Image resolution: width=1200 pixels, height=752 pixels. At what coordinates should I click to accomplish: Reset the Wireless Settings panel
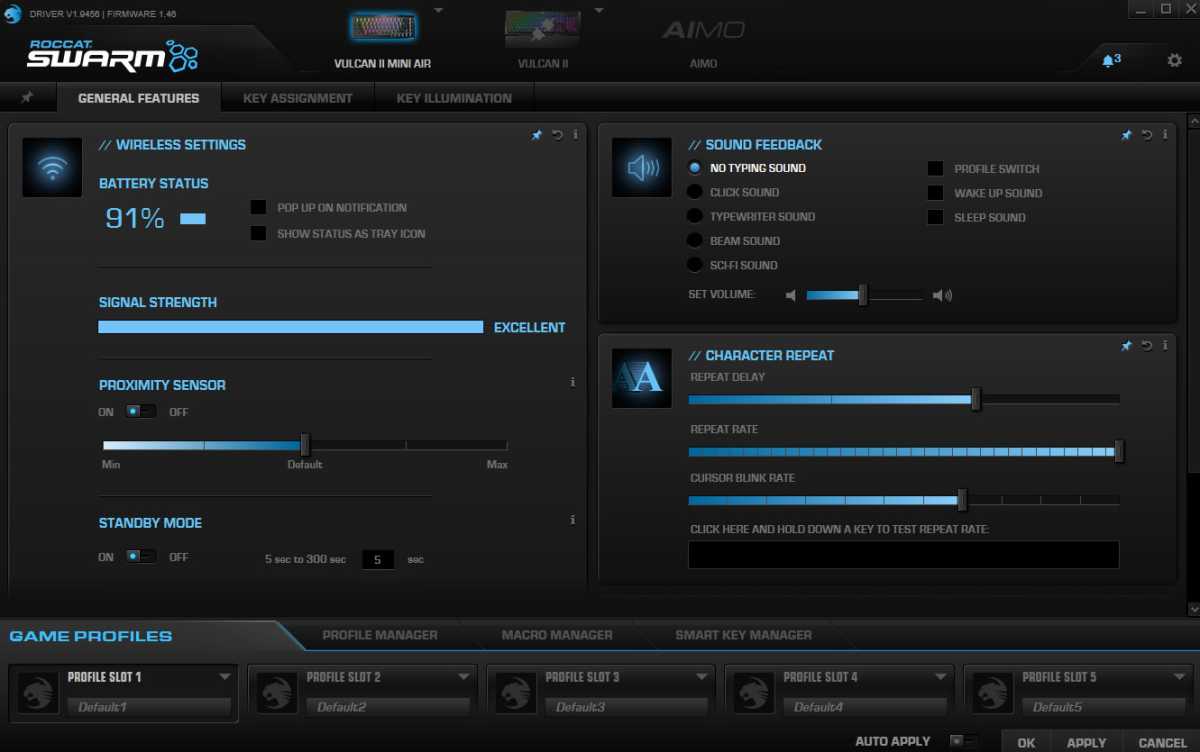coord(557,135)
